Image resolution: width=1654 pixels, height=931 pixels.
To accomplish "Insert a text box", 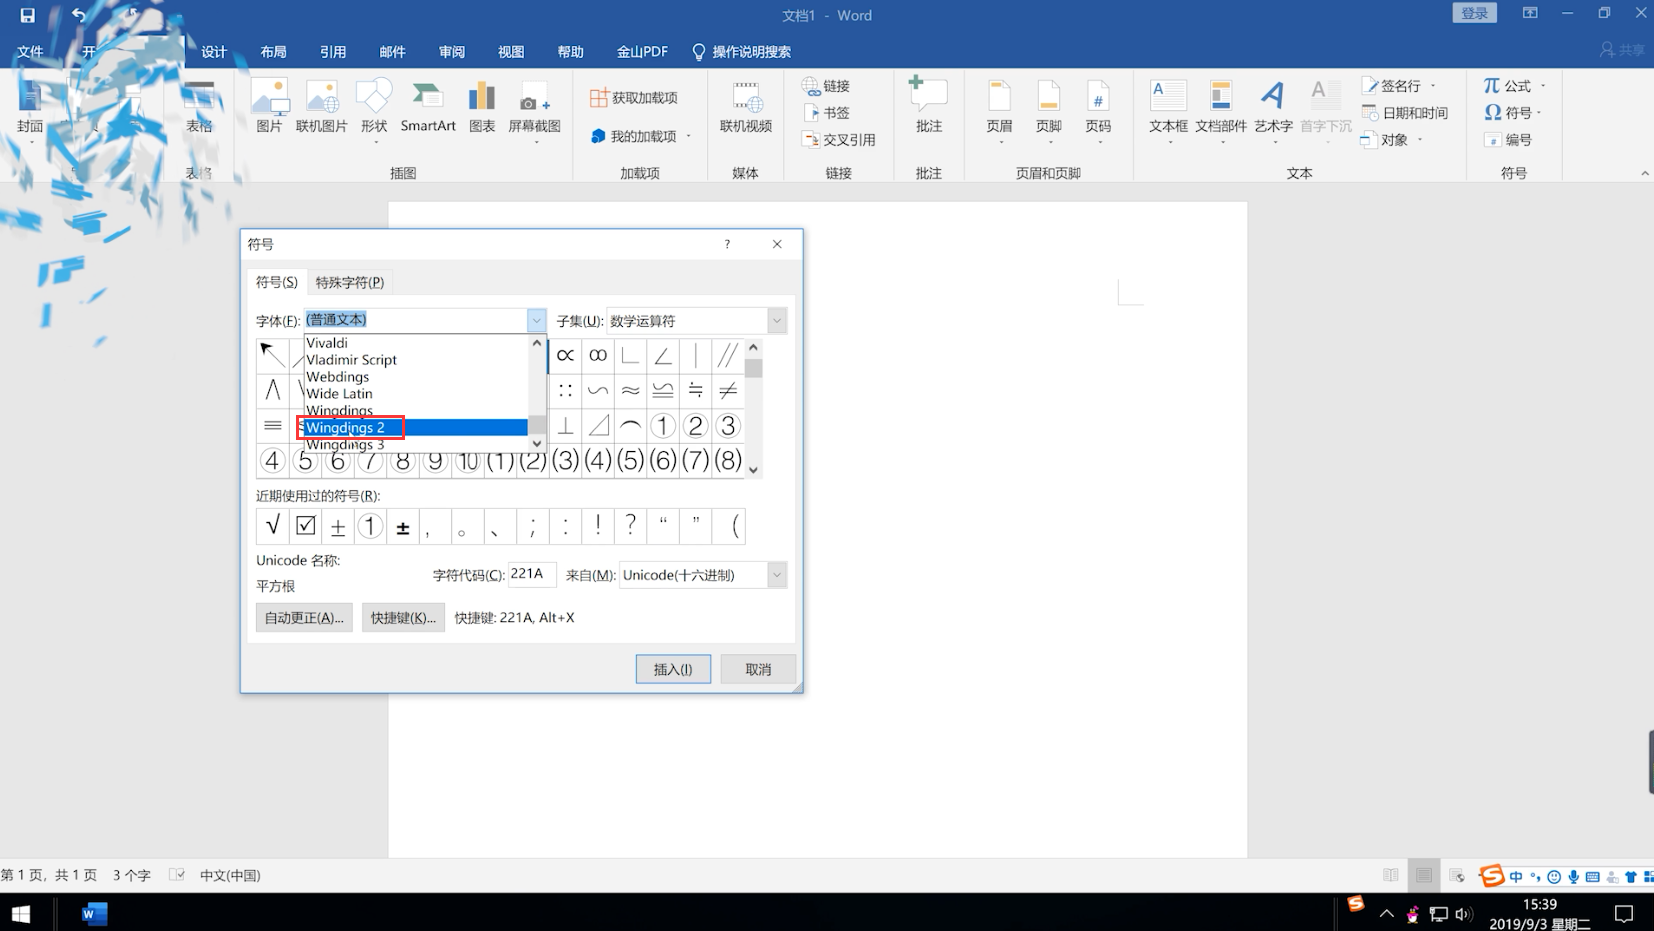I will click(1168, 110).
